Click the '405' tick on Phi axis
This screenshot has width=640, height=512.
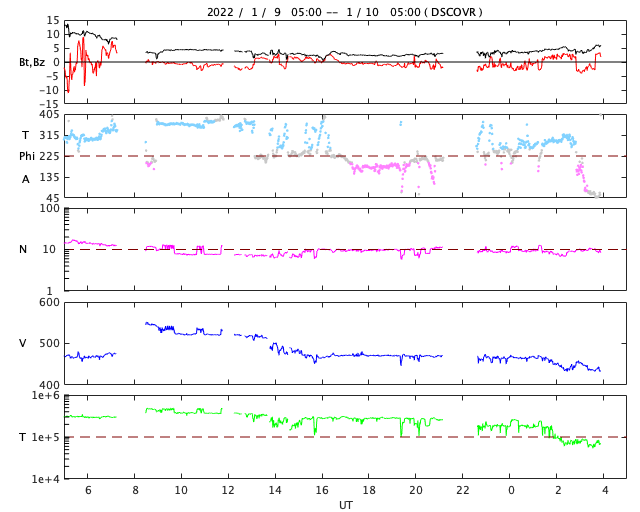(49, 115)
